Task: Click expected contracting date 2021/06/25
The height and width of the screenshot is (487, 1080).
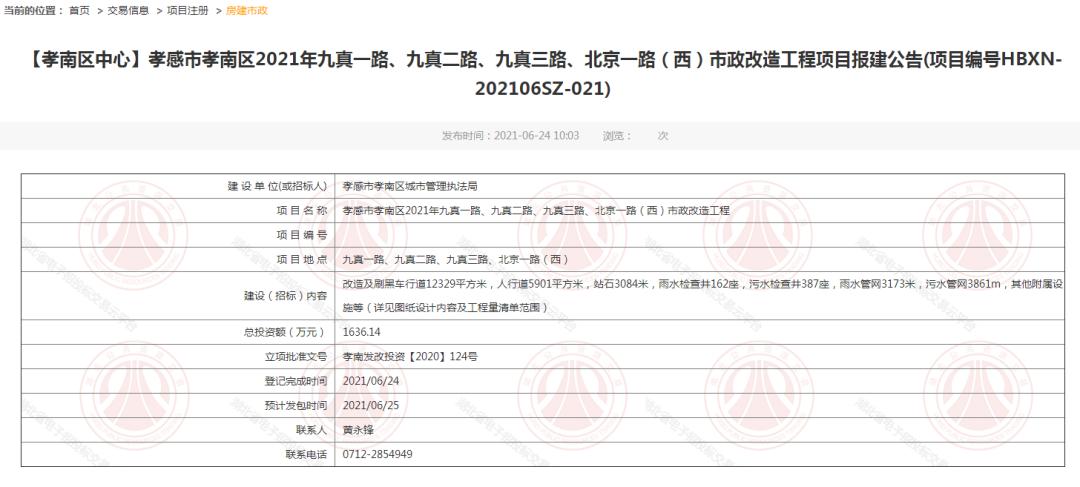Action: pos(371,405)
